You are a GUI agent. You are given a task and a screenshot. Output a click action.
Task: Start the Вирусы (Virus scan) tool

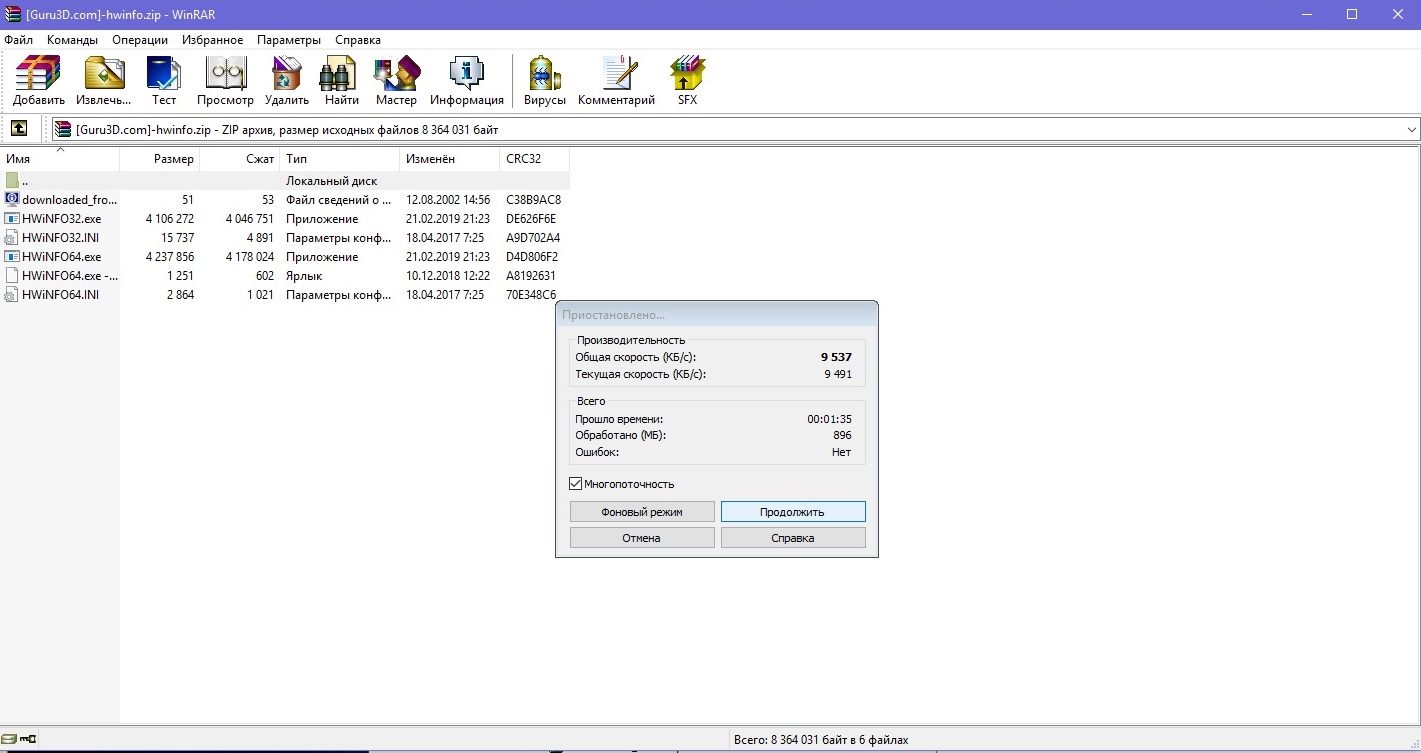545,81
